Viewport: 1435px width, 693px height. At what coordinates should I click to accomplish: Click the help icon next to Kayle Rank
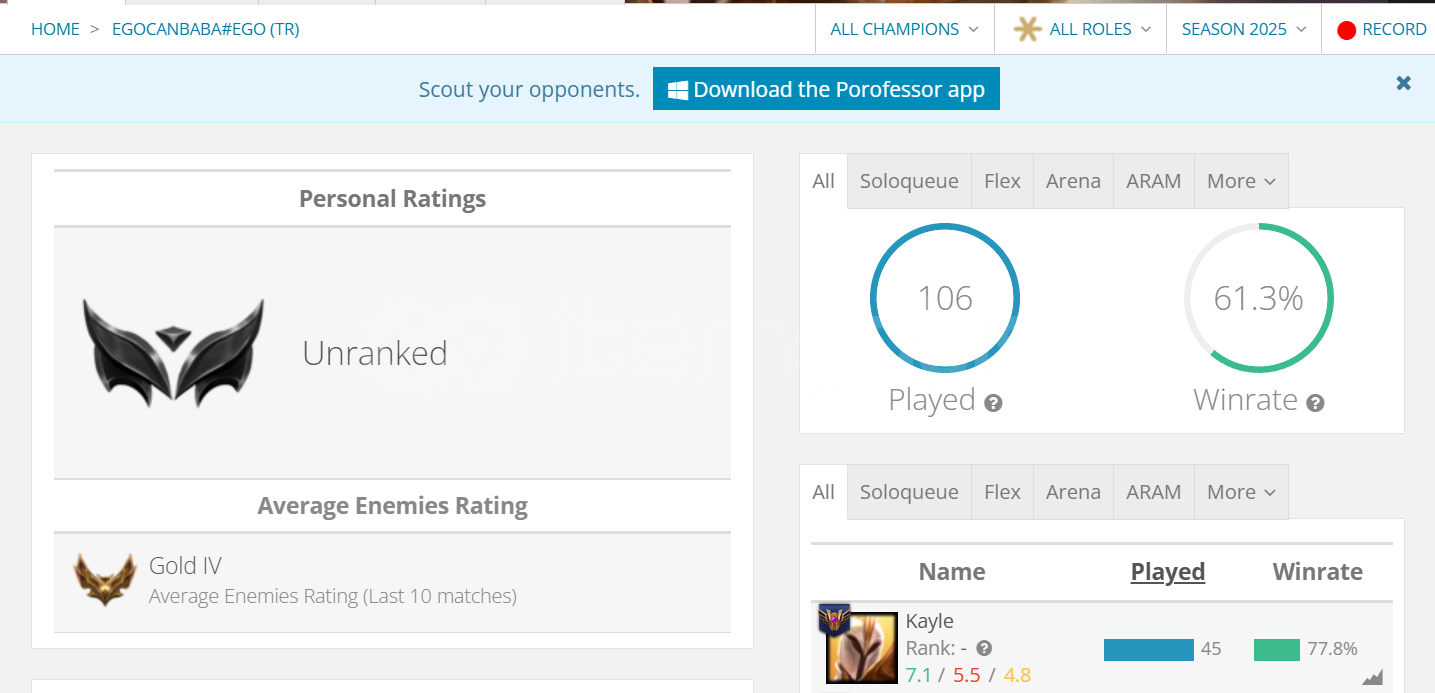click(984, 648)
